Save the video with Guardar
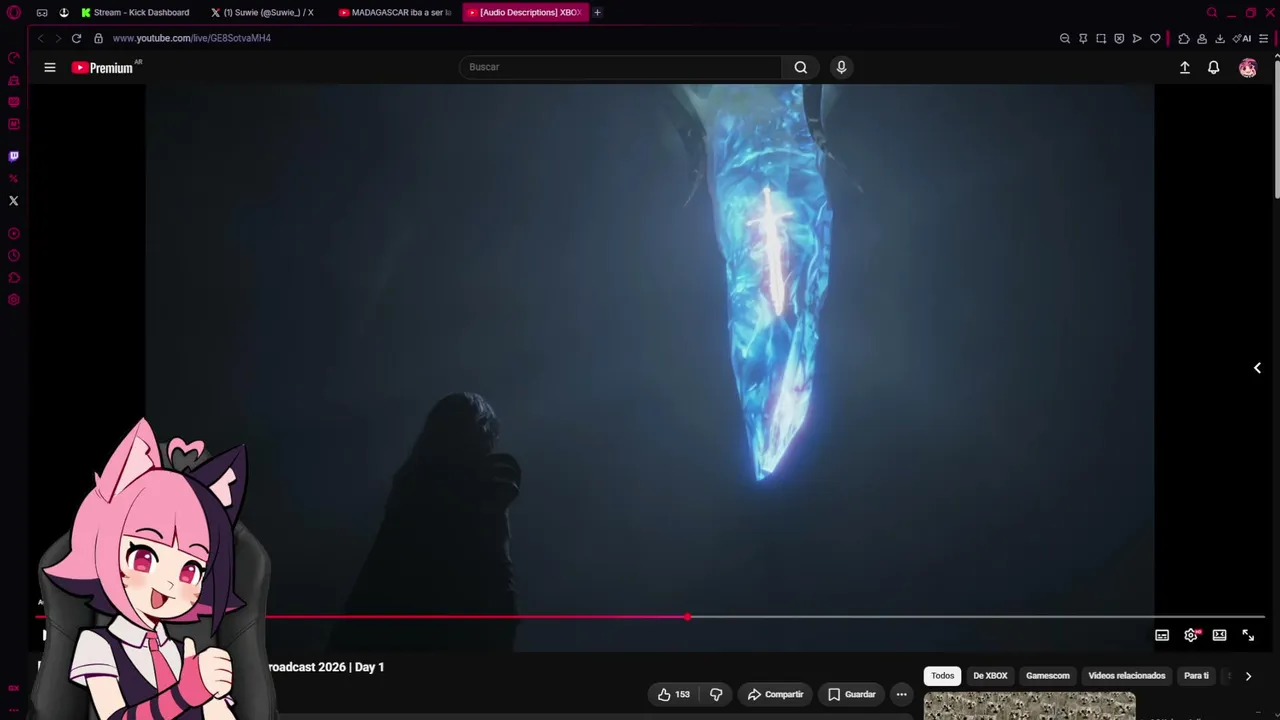1280x720 pixels. tap(851, 694)
